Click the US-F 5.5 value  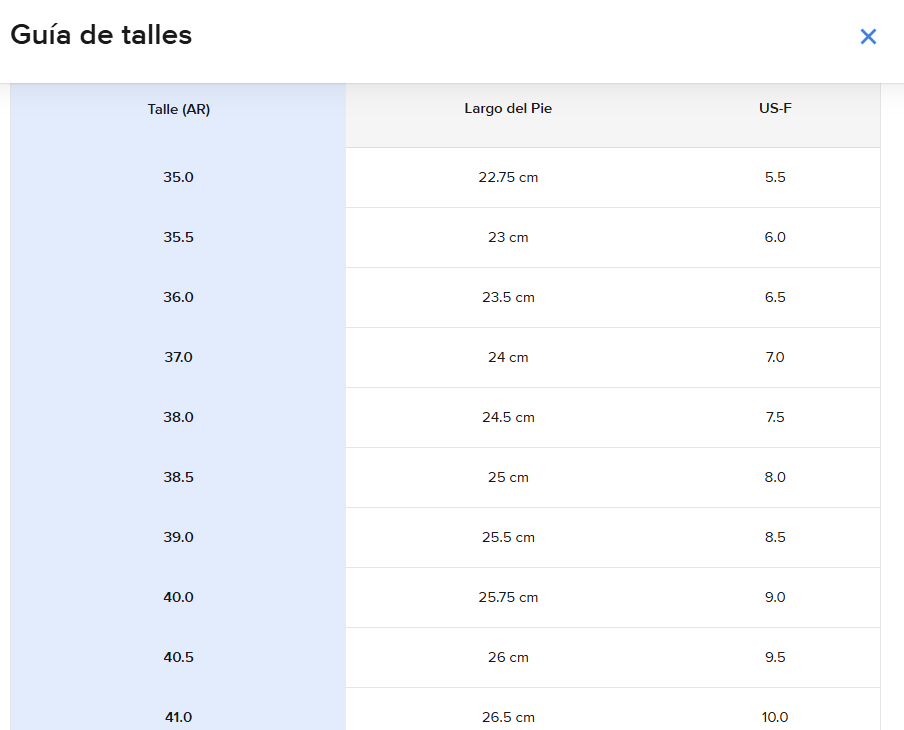775,177
